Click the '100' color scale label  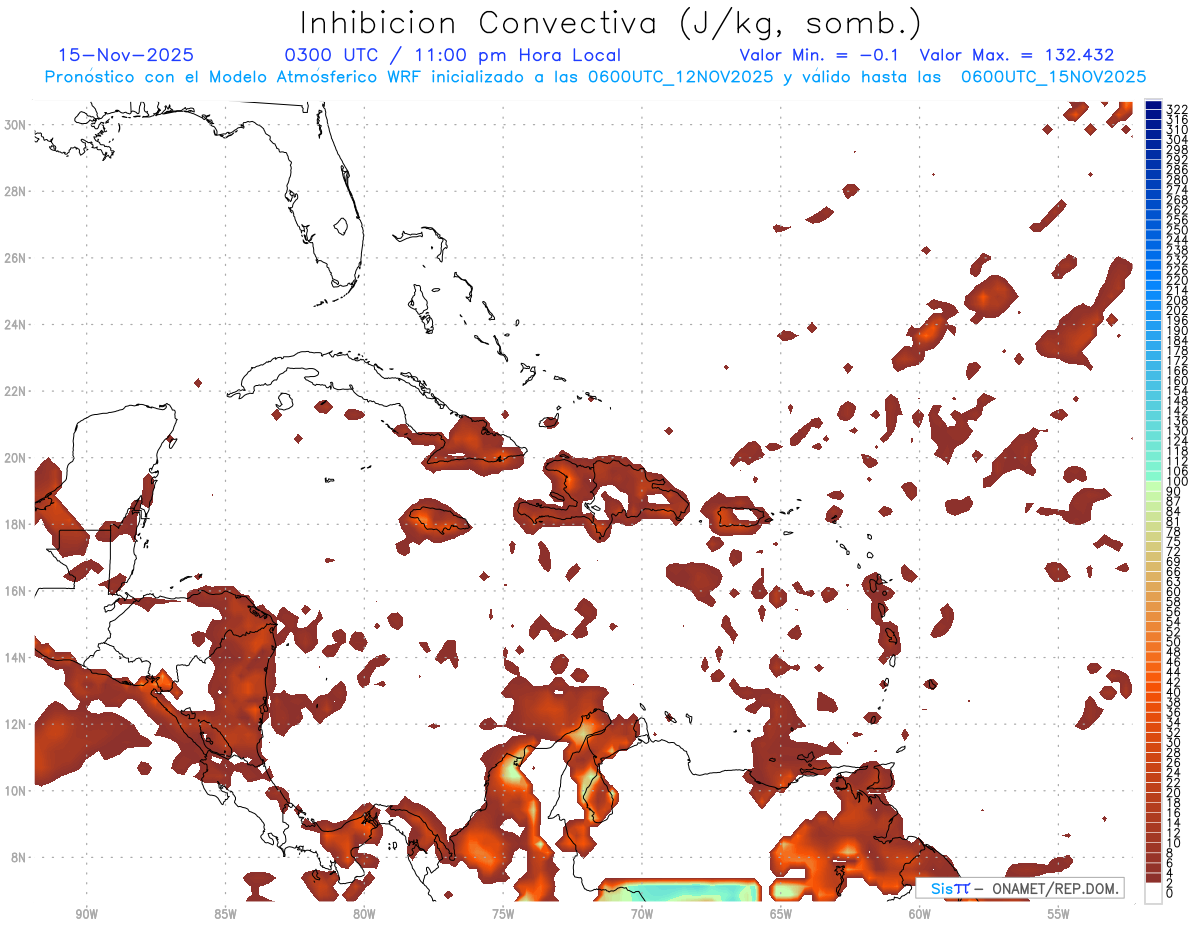1177,482
